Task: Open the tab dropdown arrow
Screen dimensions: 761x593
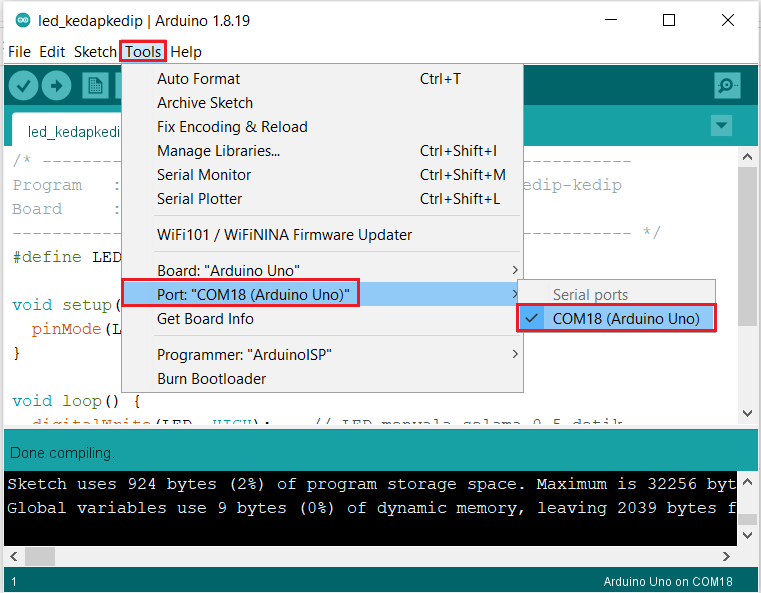Action: pos(721,126)
